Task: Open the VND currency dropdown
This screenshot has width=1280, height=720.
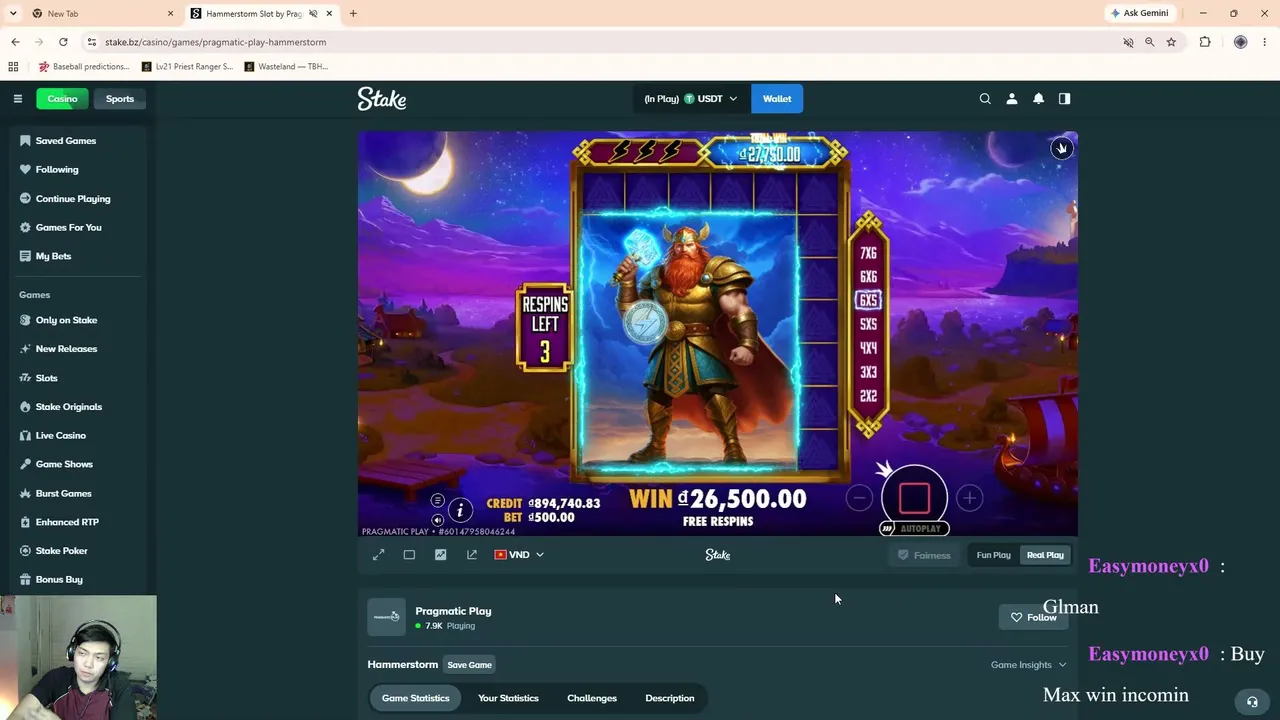Action: click(519, 555)
